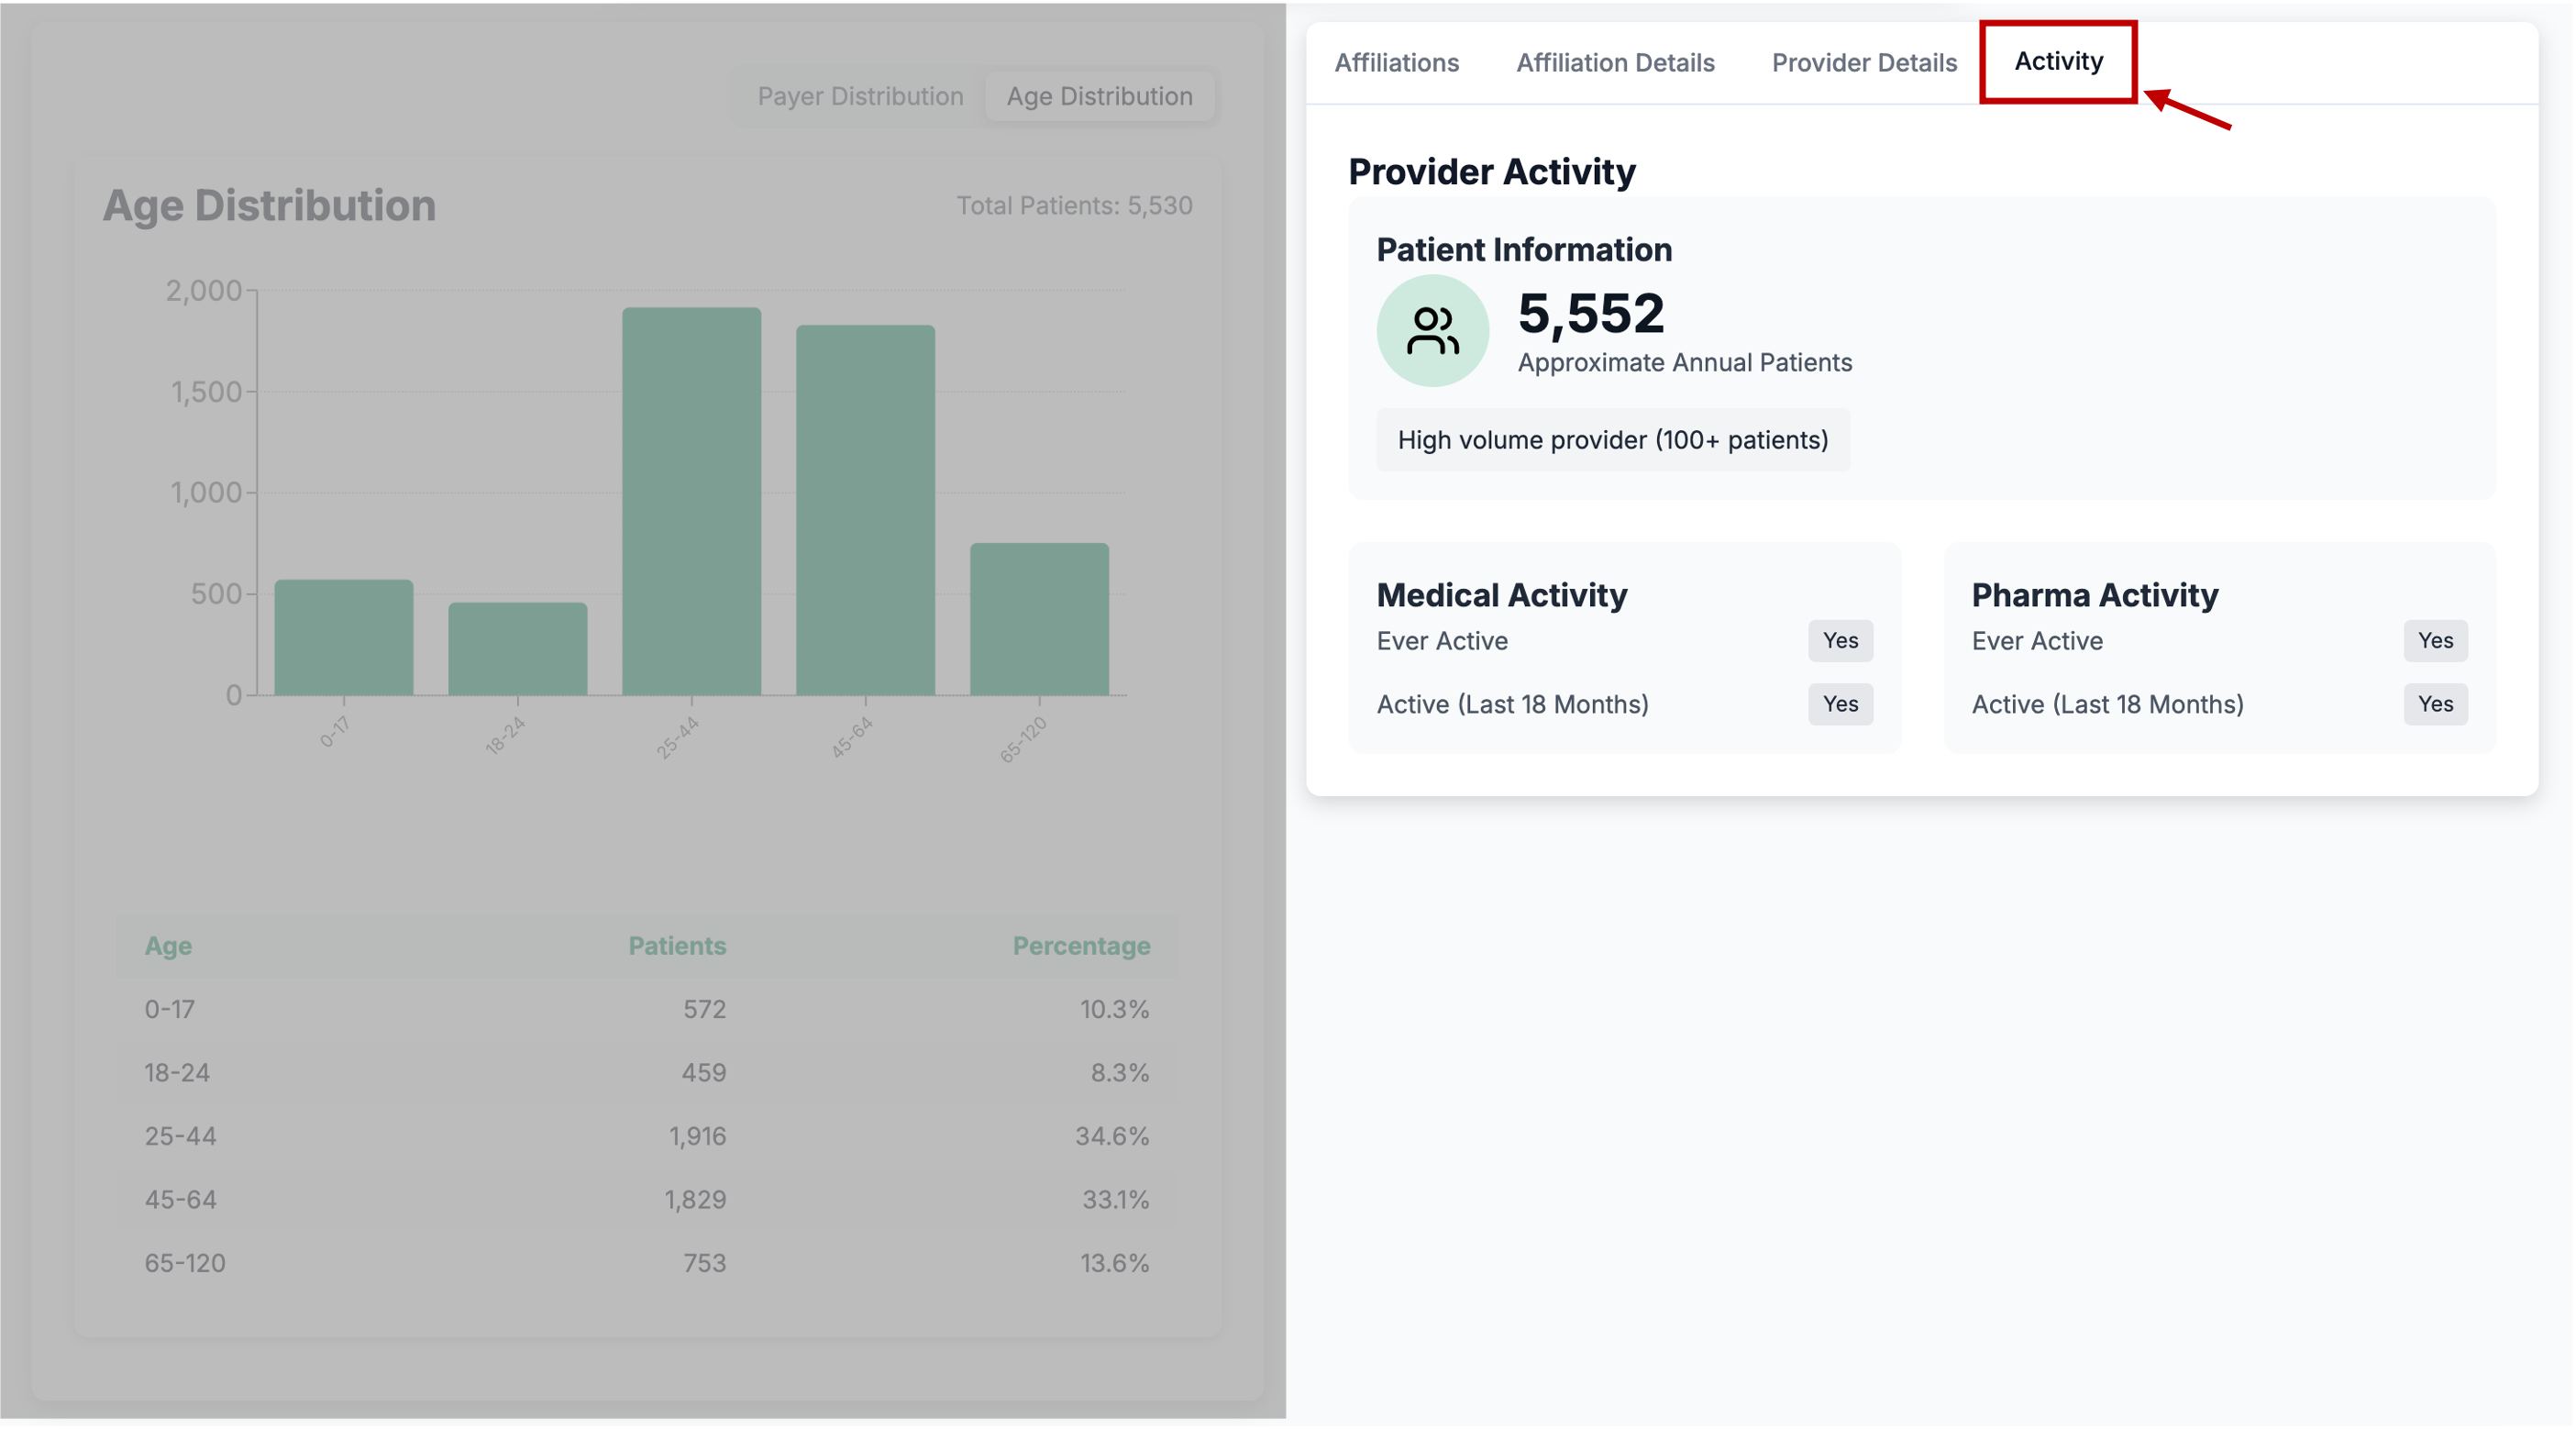The width and height of the screenshot is (2576, 1429).
Task: Switch to Payer Distribution view
Action: pos(860,96)
